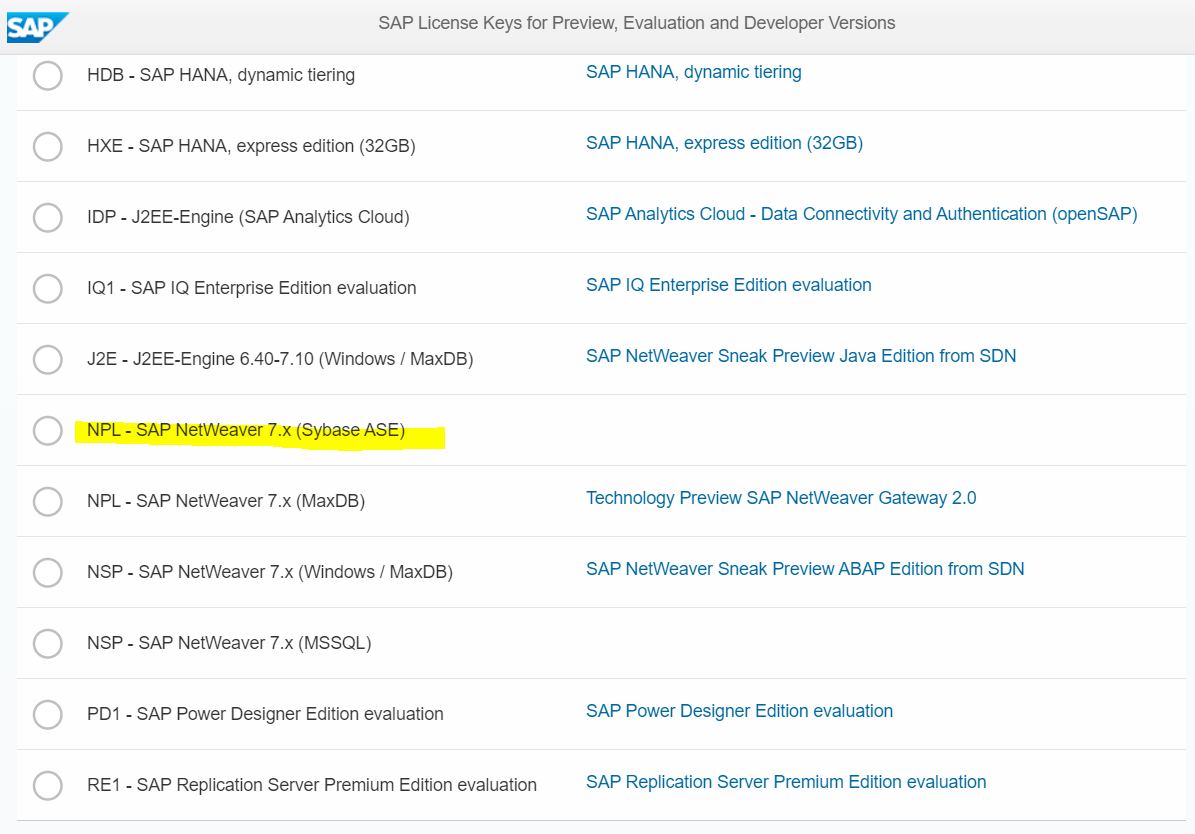Click the HXE - SAP HANA, express edition label
Screen dimensions: 1195x834
point(251,146)
